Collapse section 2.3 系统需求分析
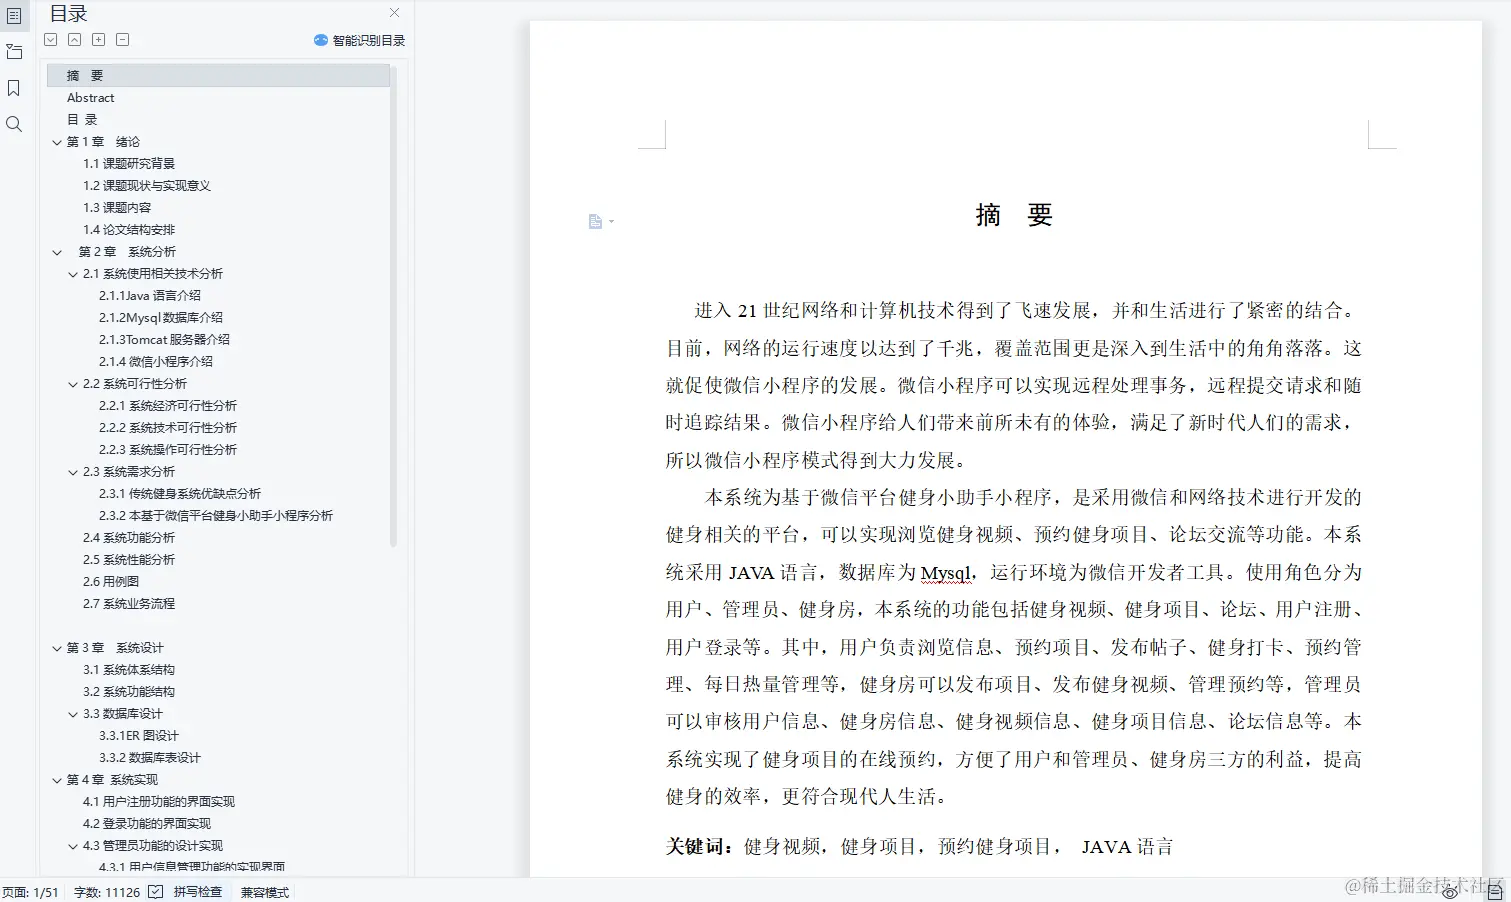The width and height of the screenshot is (1511, 902). (x=73, y=472)
